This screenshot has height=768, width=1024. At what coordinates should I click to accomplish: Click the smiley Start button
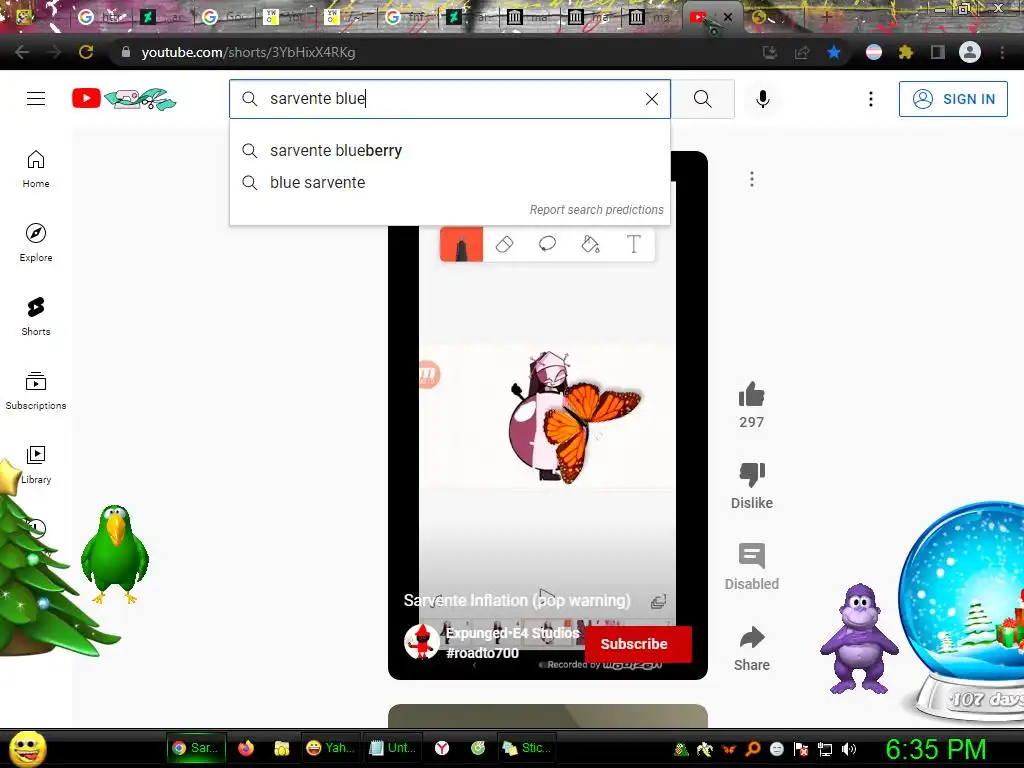27,748
